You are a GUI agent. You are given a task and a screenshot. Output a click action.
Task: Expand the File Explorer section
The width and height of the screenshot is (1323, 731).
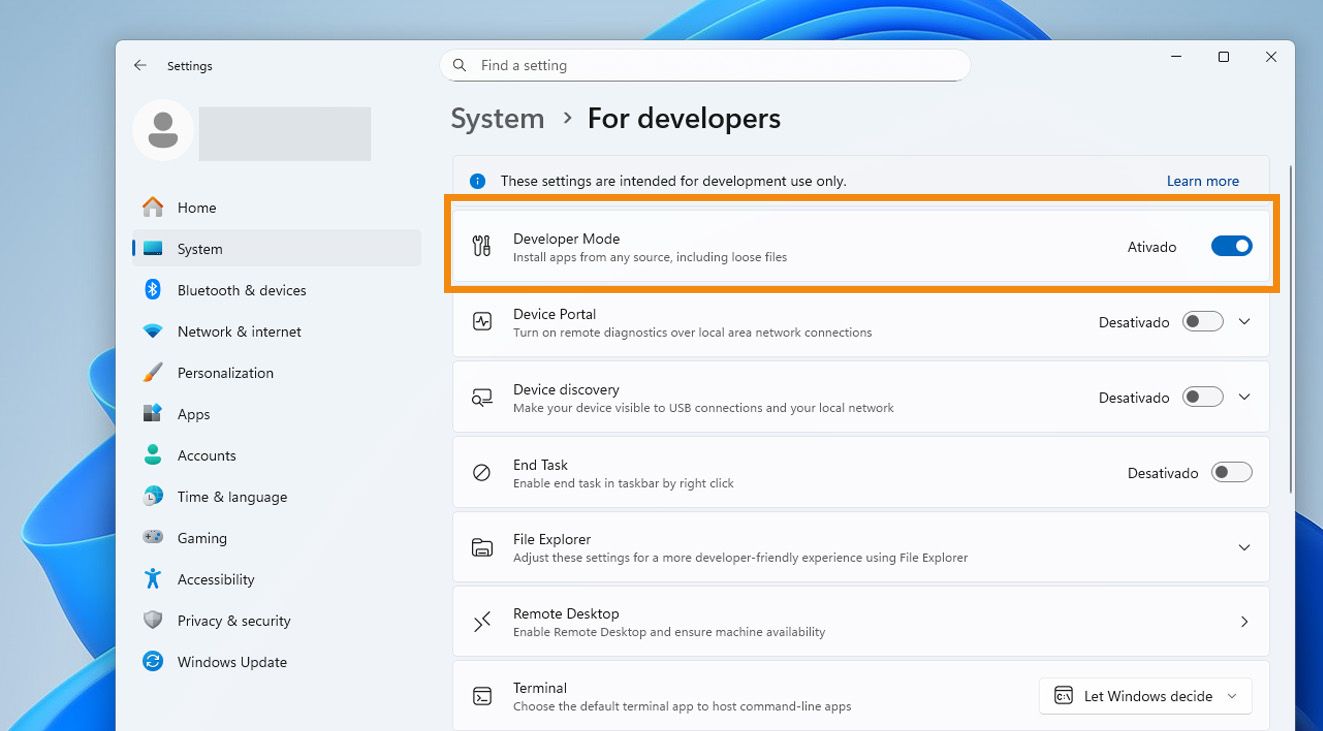point(1244,548)
